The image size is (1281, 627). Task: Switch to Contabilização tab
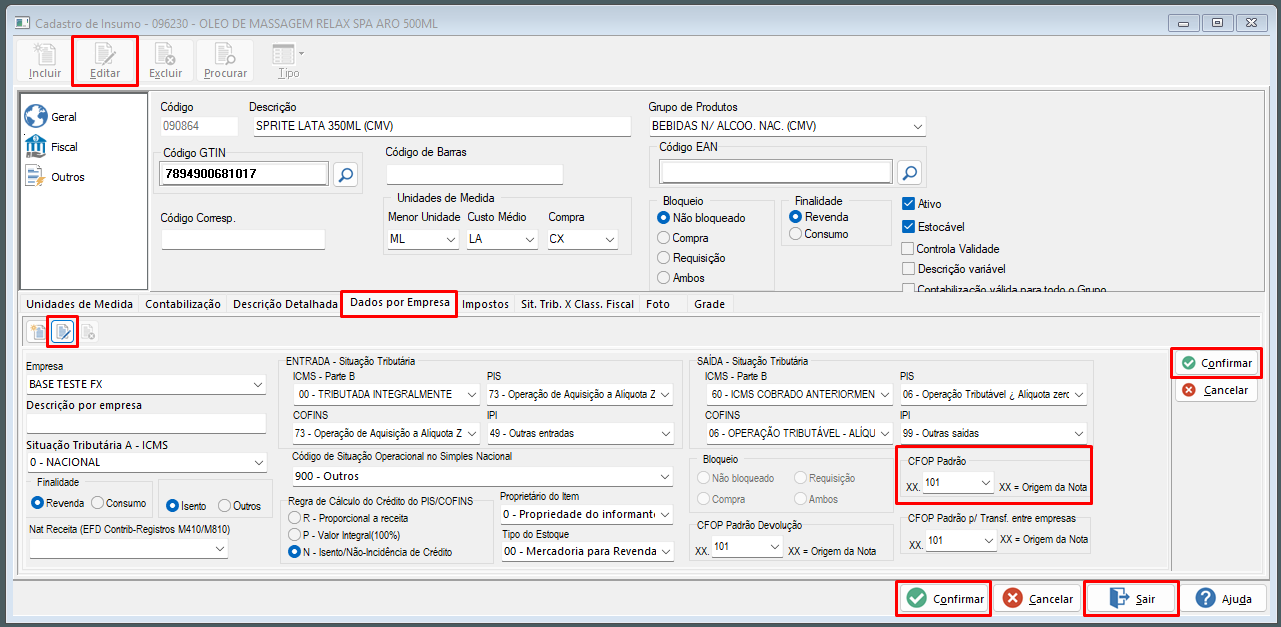pos(183,304)
